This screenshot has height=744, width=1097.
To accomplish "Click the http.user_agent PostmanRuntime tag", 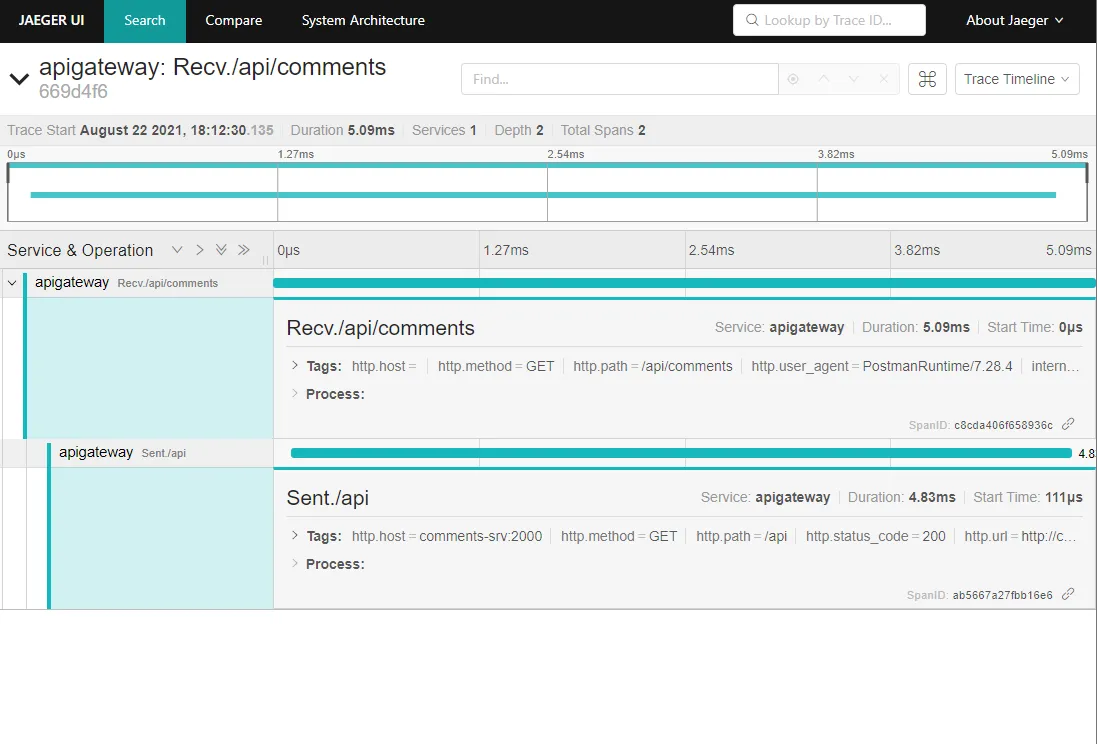I will coord(882,366).
